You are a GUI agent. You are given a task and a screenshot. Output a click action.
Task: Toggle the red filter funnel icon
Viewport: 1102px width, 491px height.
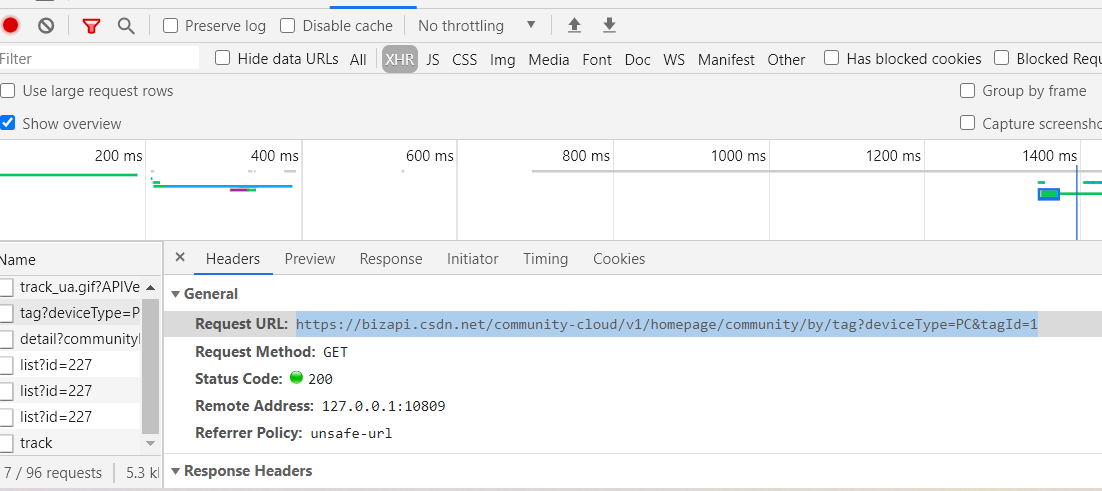point(91,26)
